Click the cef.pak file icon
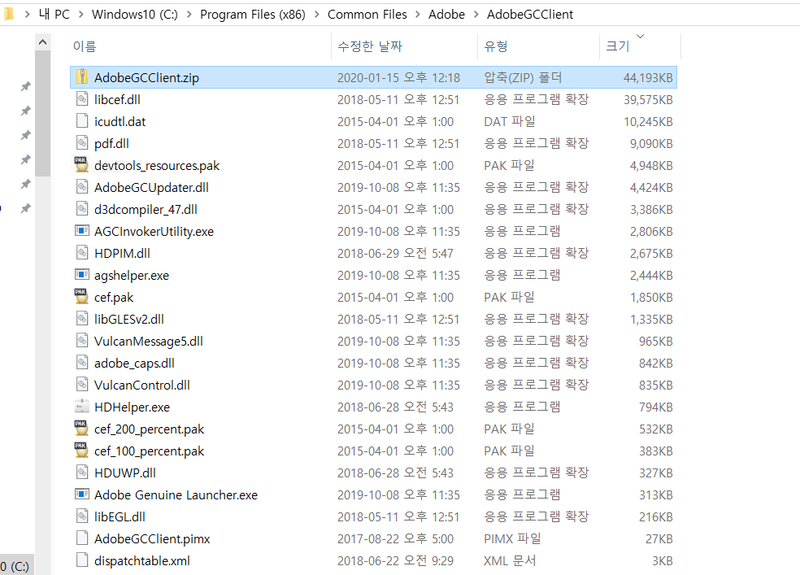This screenshot has height=575, width=800. click(81, 296)
